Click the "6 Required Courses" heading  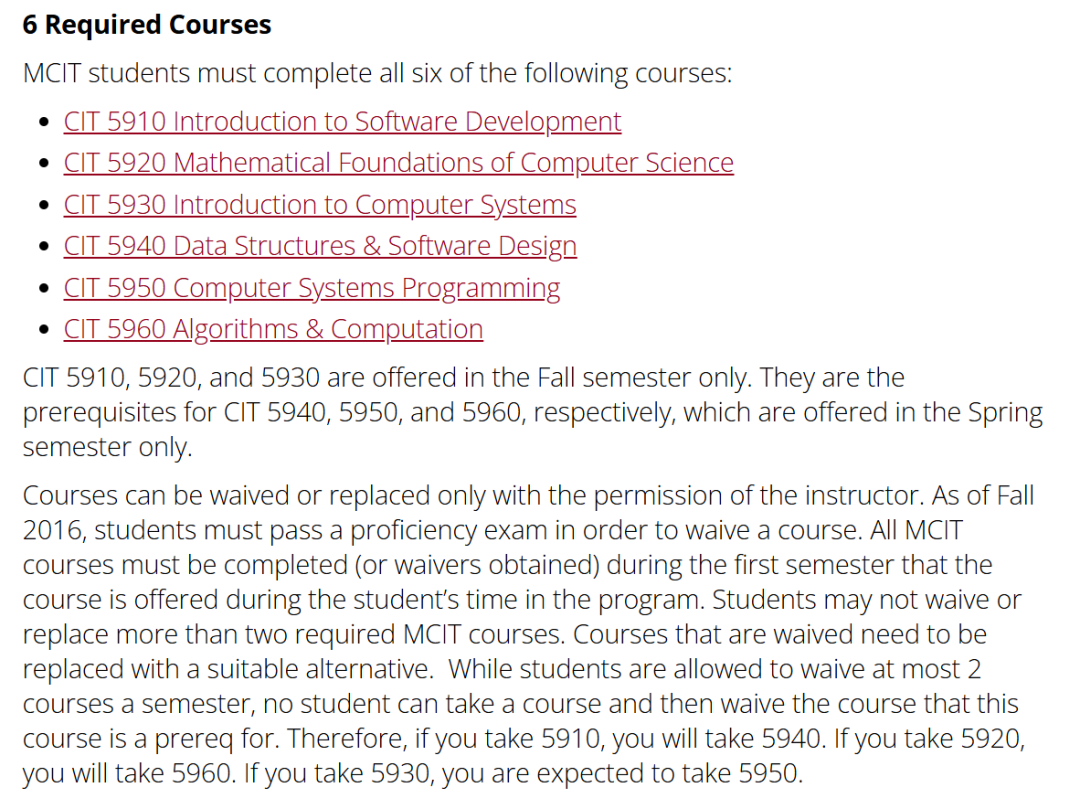(147, 25)
